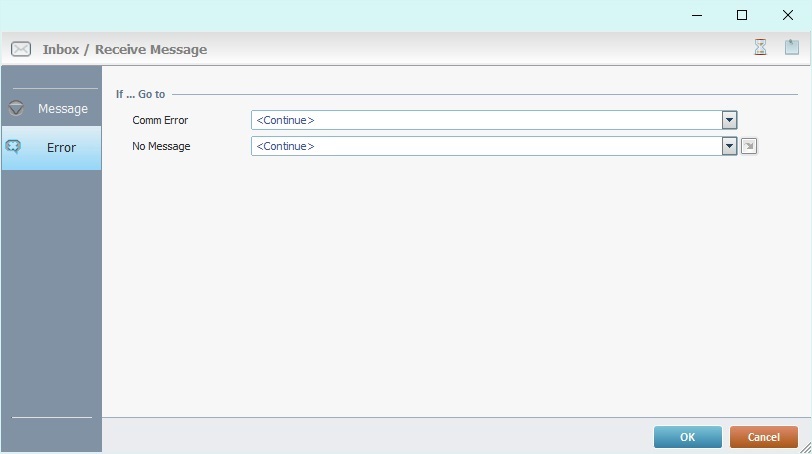Click the Error tab's speech bubble icon

[14, 147]
